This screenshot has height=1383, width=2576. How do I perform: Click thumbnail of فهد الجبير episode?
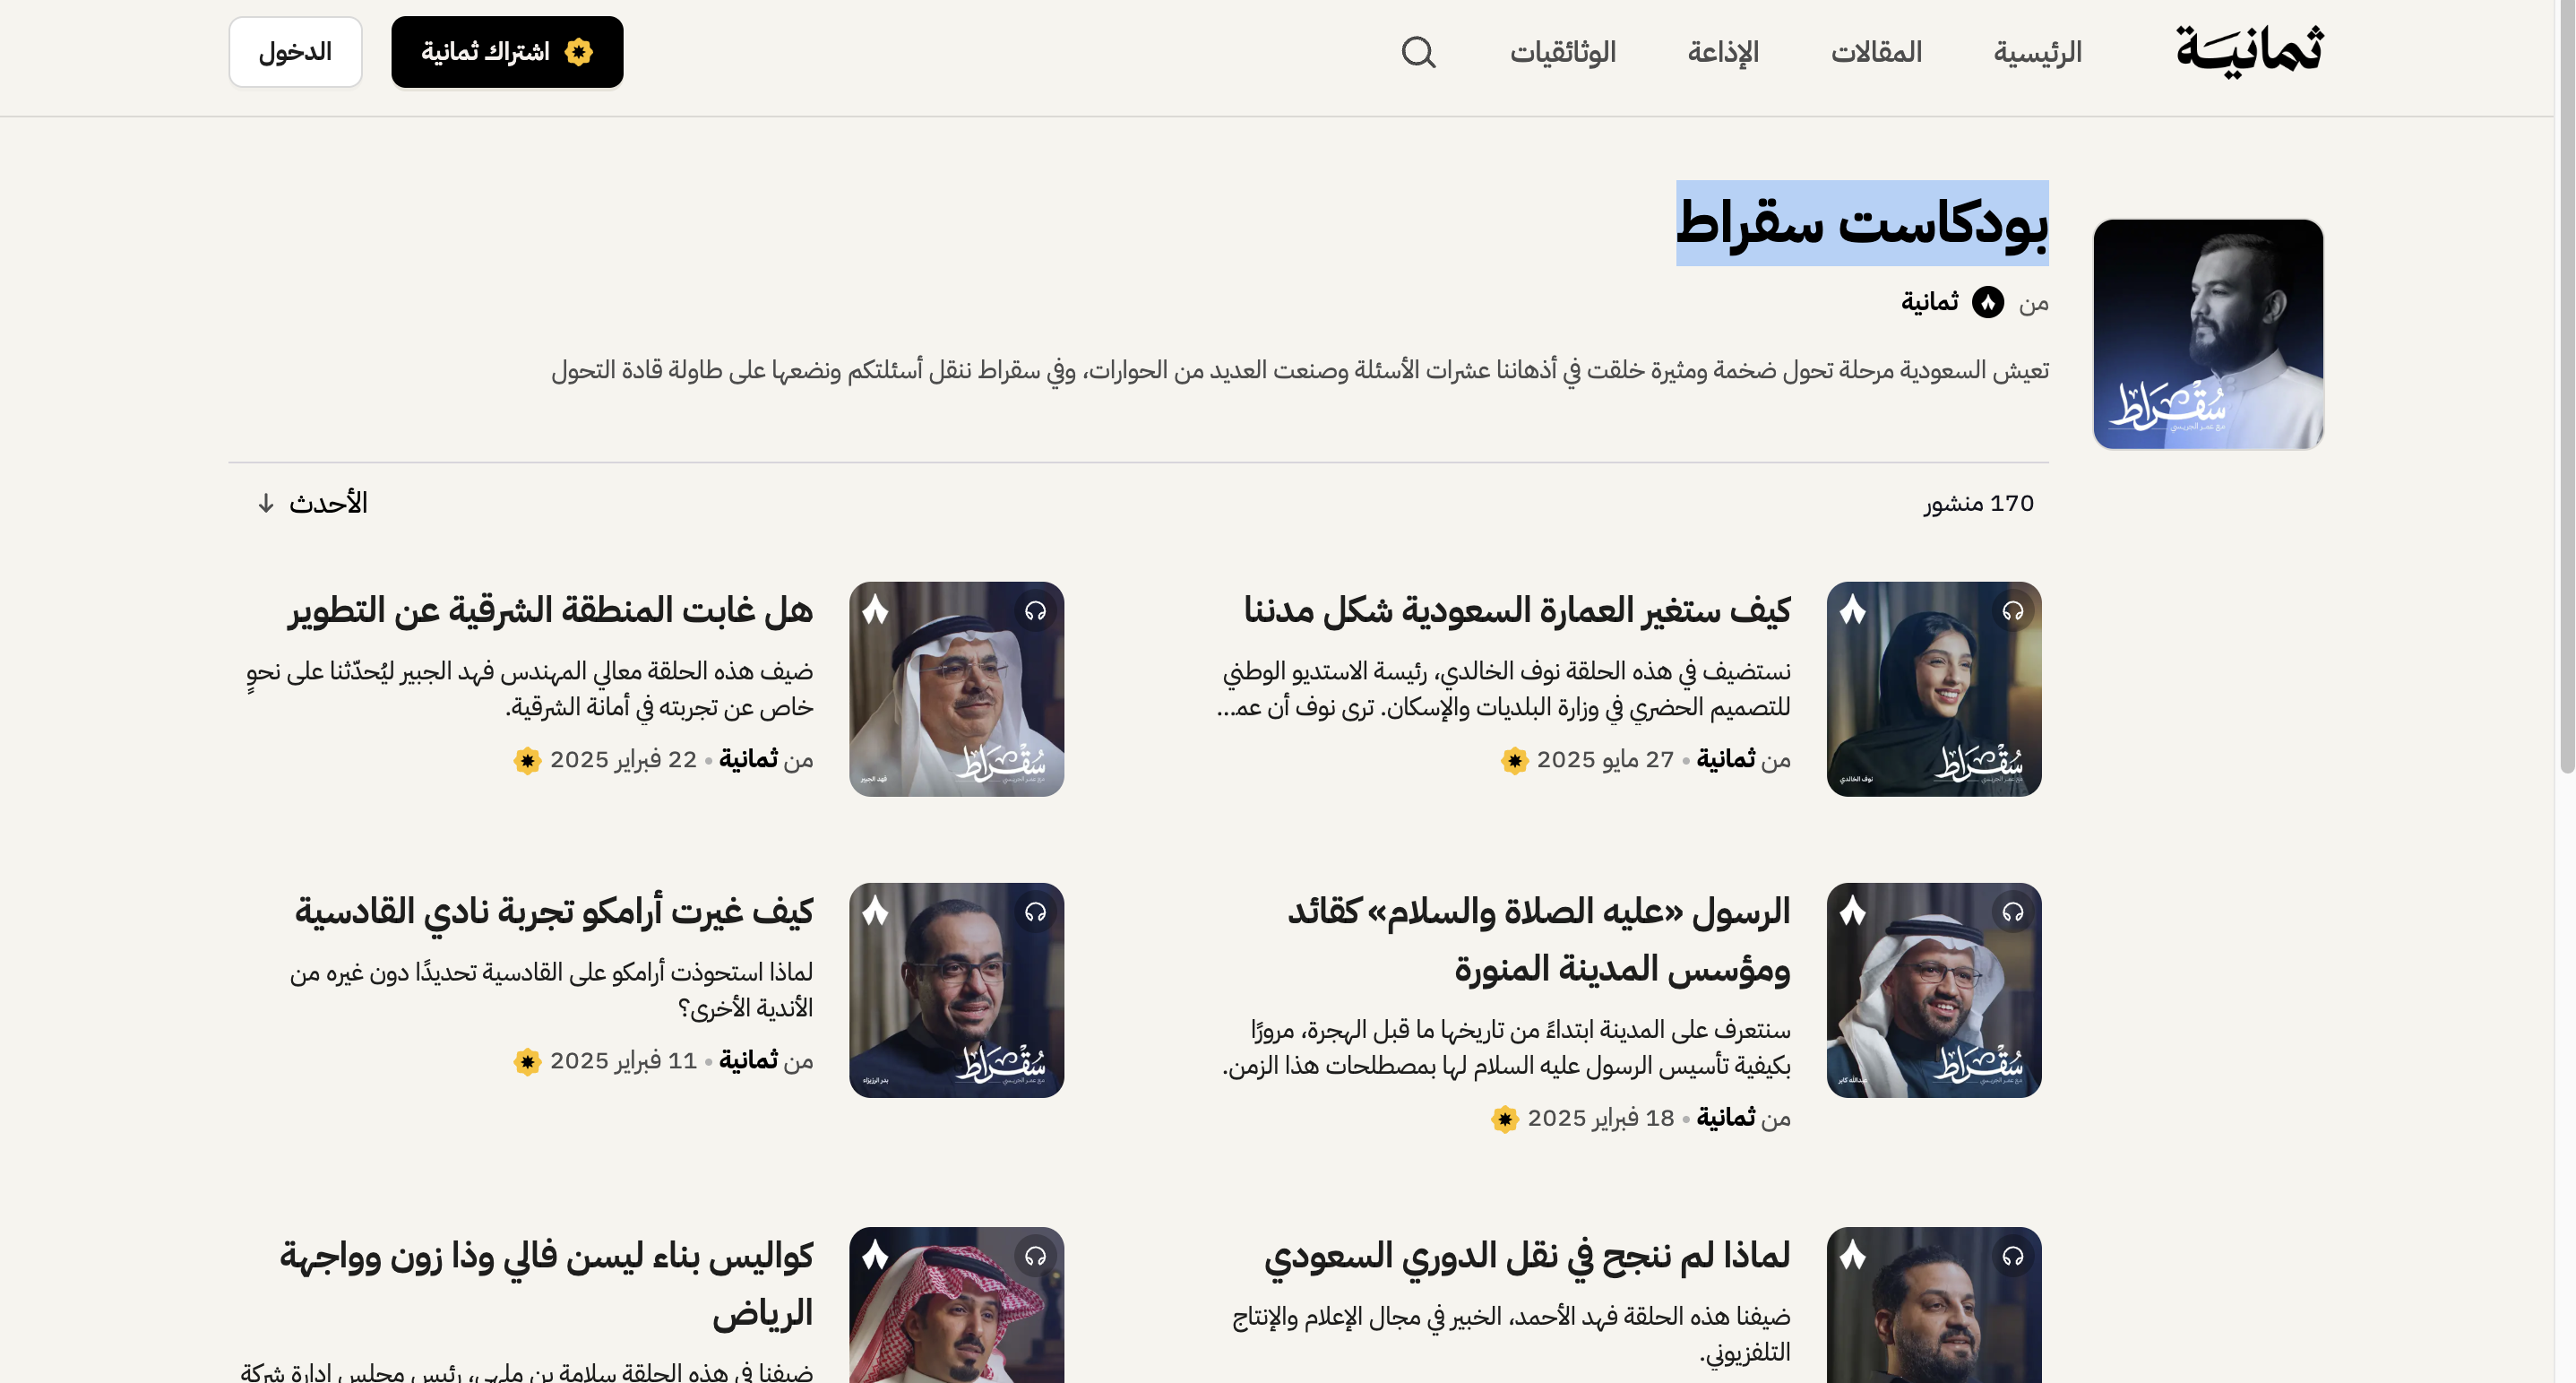[956, 689]
